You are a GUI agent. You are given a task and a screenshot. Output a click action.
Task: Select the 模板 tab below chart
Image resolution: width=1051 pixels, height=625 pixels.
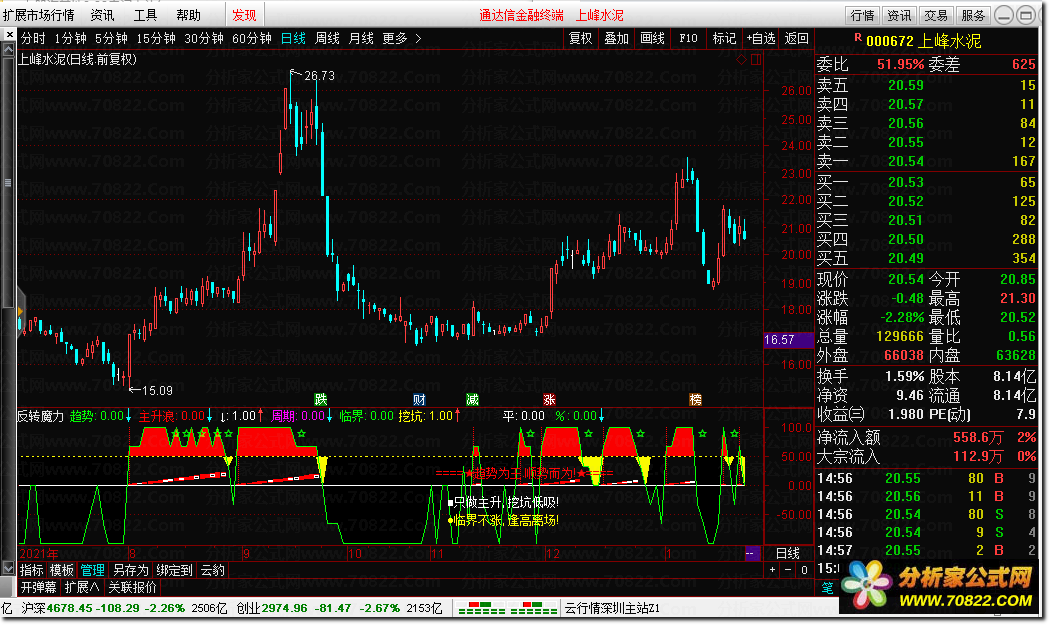[62, 570]
